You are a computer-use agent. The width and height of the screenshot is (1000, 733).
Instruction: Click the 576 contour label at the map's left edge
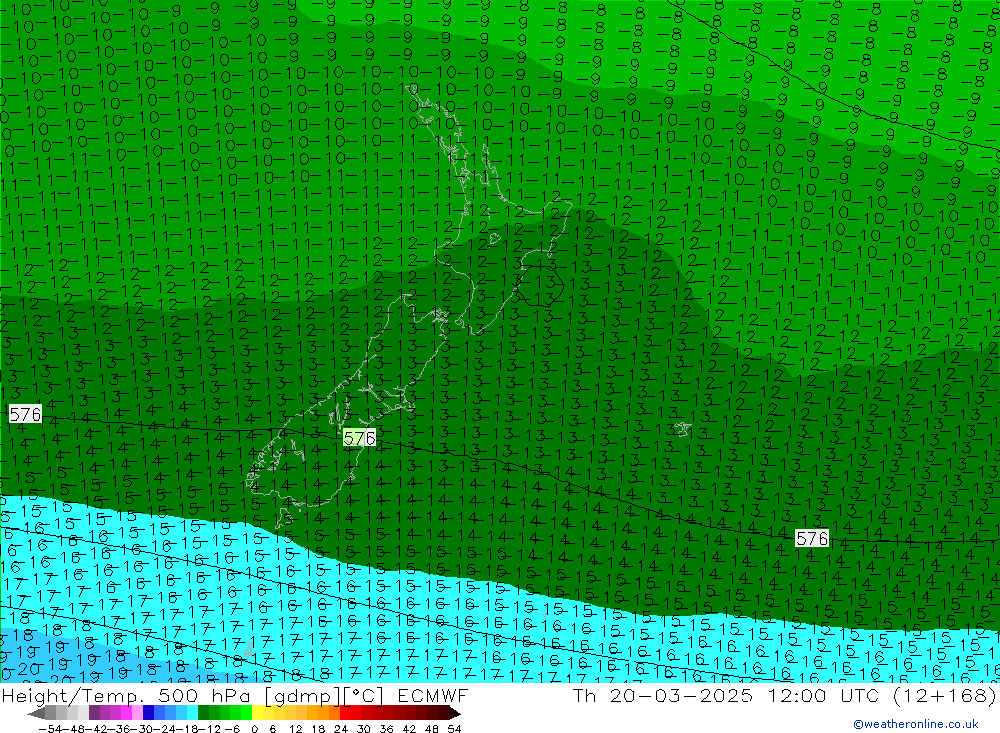(25, 414)
